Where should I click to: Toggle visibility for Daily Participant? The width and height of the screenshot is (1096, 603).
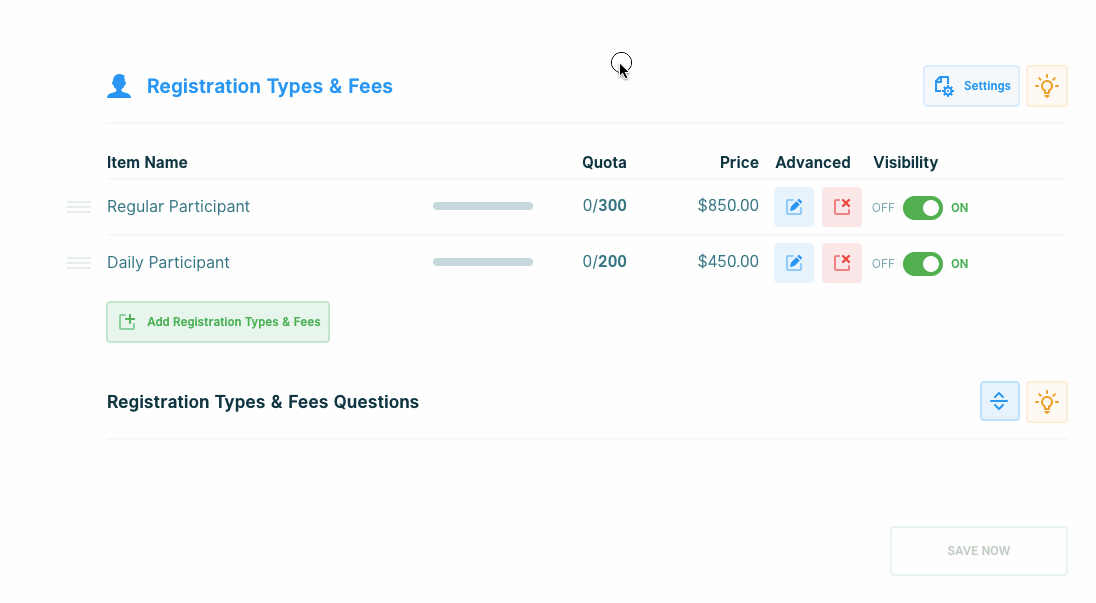[922, 264]
